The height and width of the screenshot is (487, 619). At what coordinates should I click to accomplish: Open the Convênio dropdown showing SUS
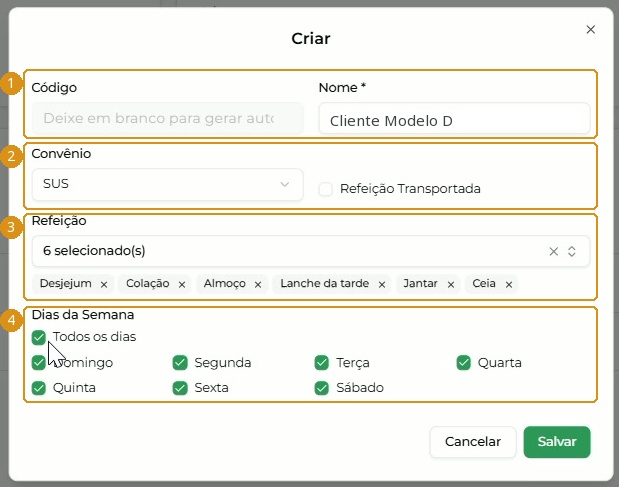pos(168,184)
